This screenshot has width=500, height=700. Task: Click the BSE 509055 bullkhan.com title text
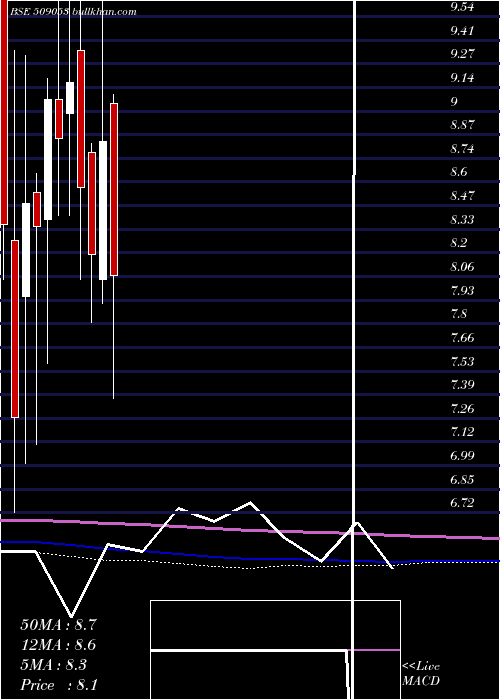point(74,12)
